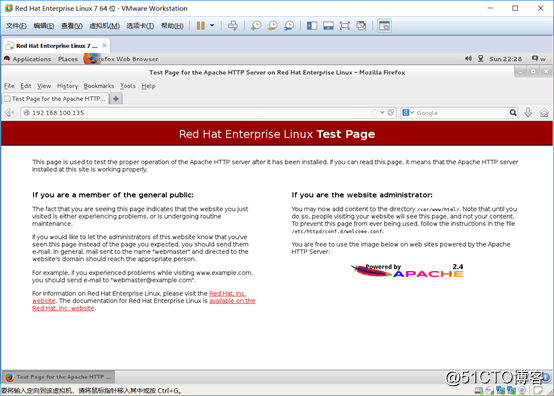Open the Firefox History menu
Image resolution: width=554 pixels, height=396 pixels.
(67, 86)
